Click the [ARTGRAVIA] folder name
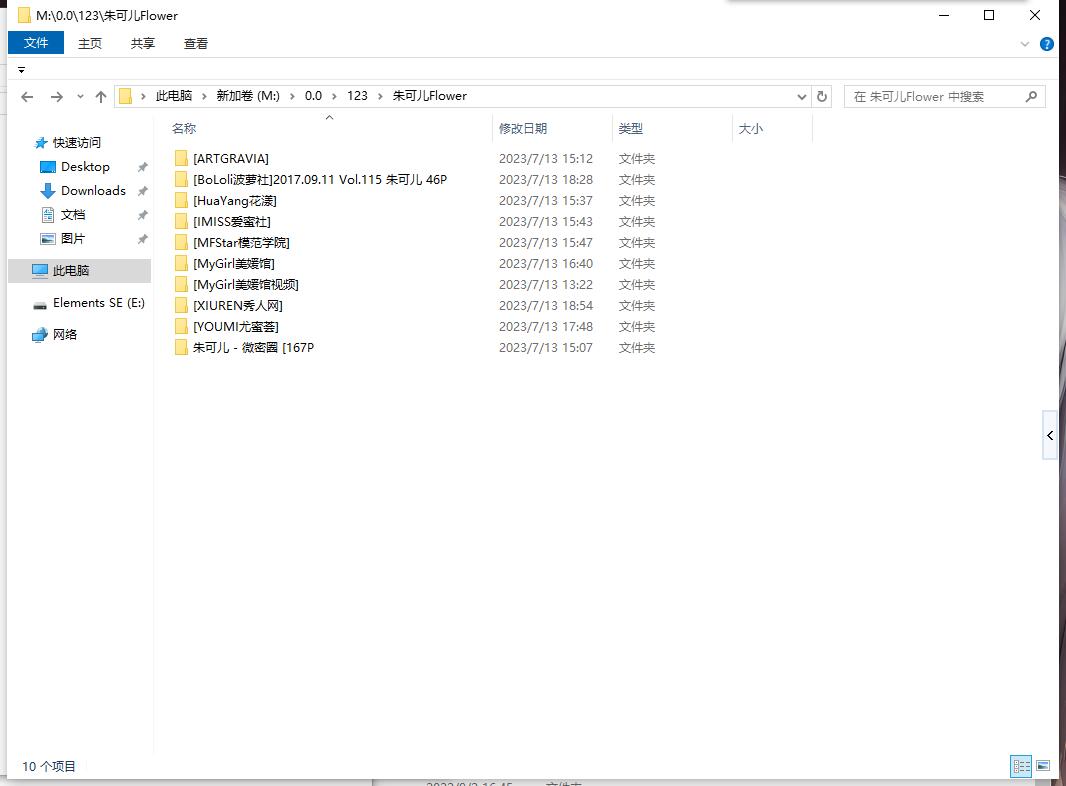 click(x=231, y=158)
